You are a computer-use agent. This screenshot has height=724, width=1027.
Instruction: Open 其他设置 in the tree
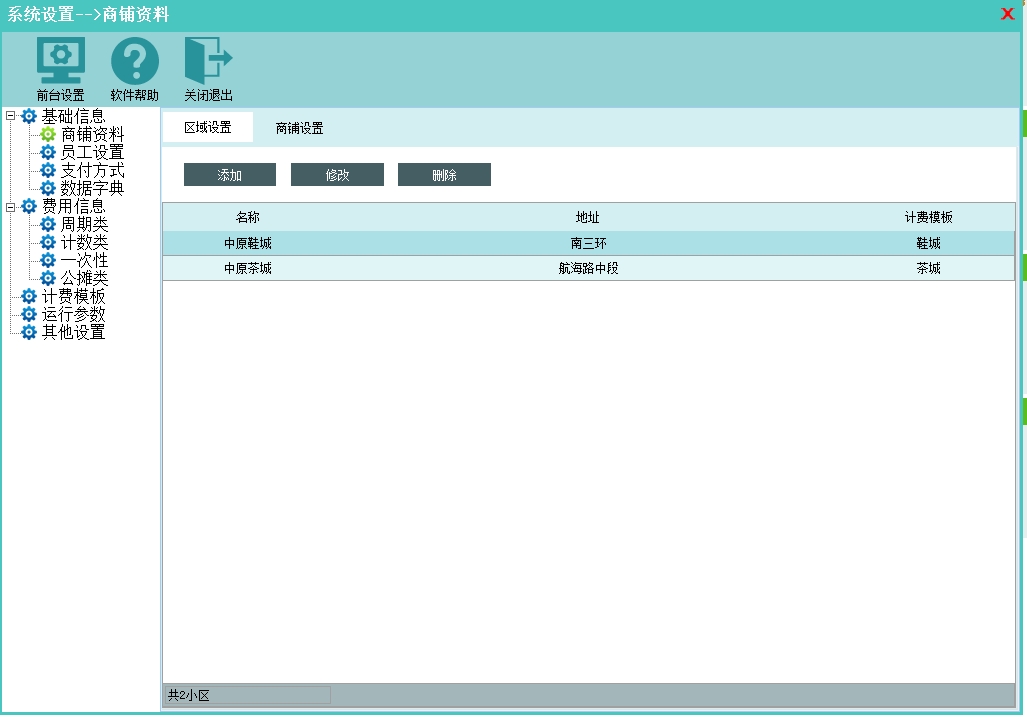click(x=73, y=332)
